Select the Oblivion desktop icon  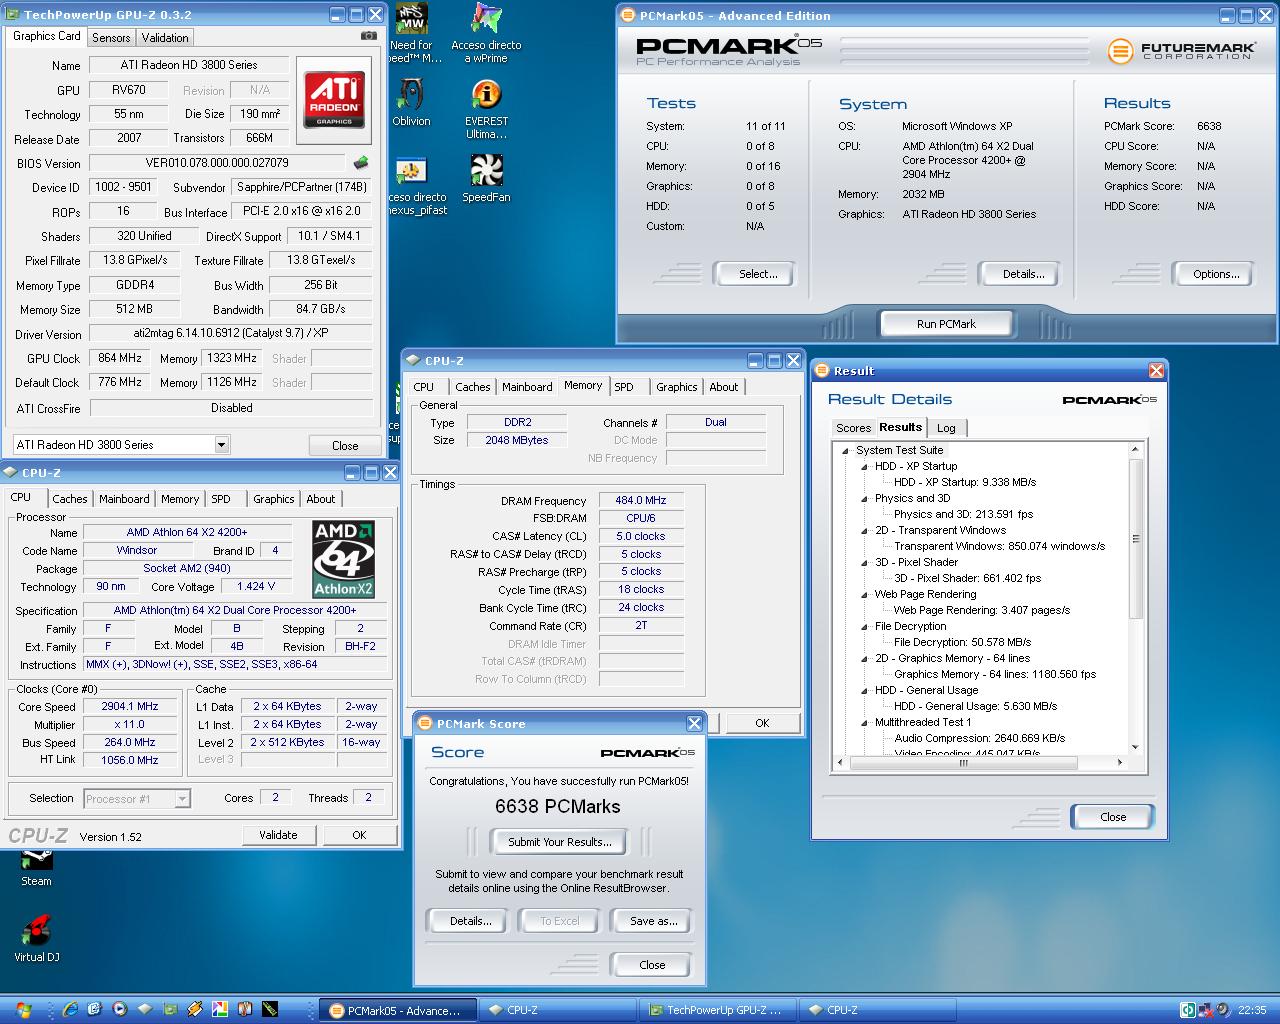[411, 103]
